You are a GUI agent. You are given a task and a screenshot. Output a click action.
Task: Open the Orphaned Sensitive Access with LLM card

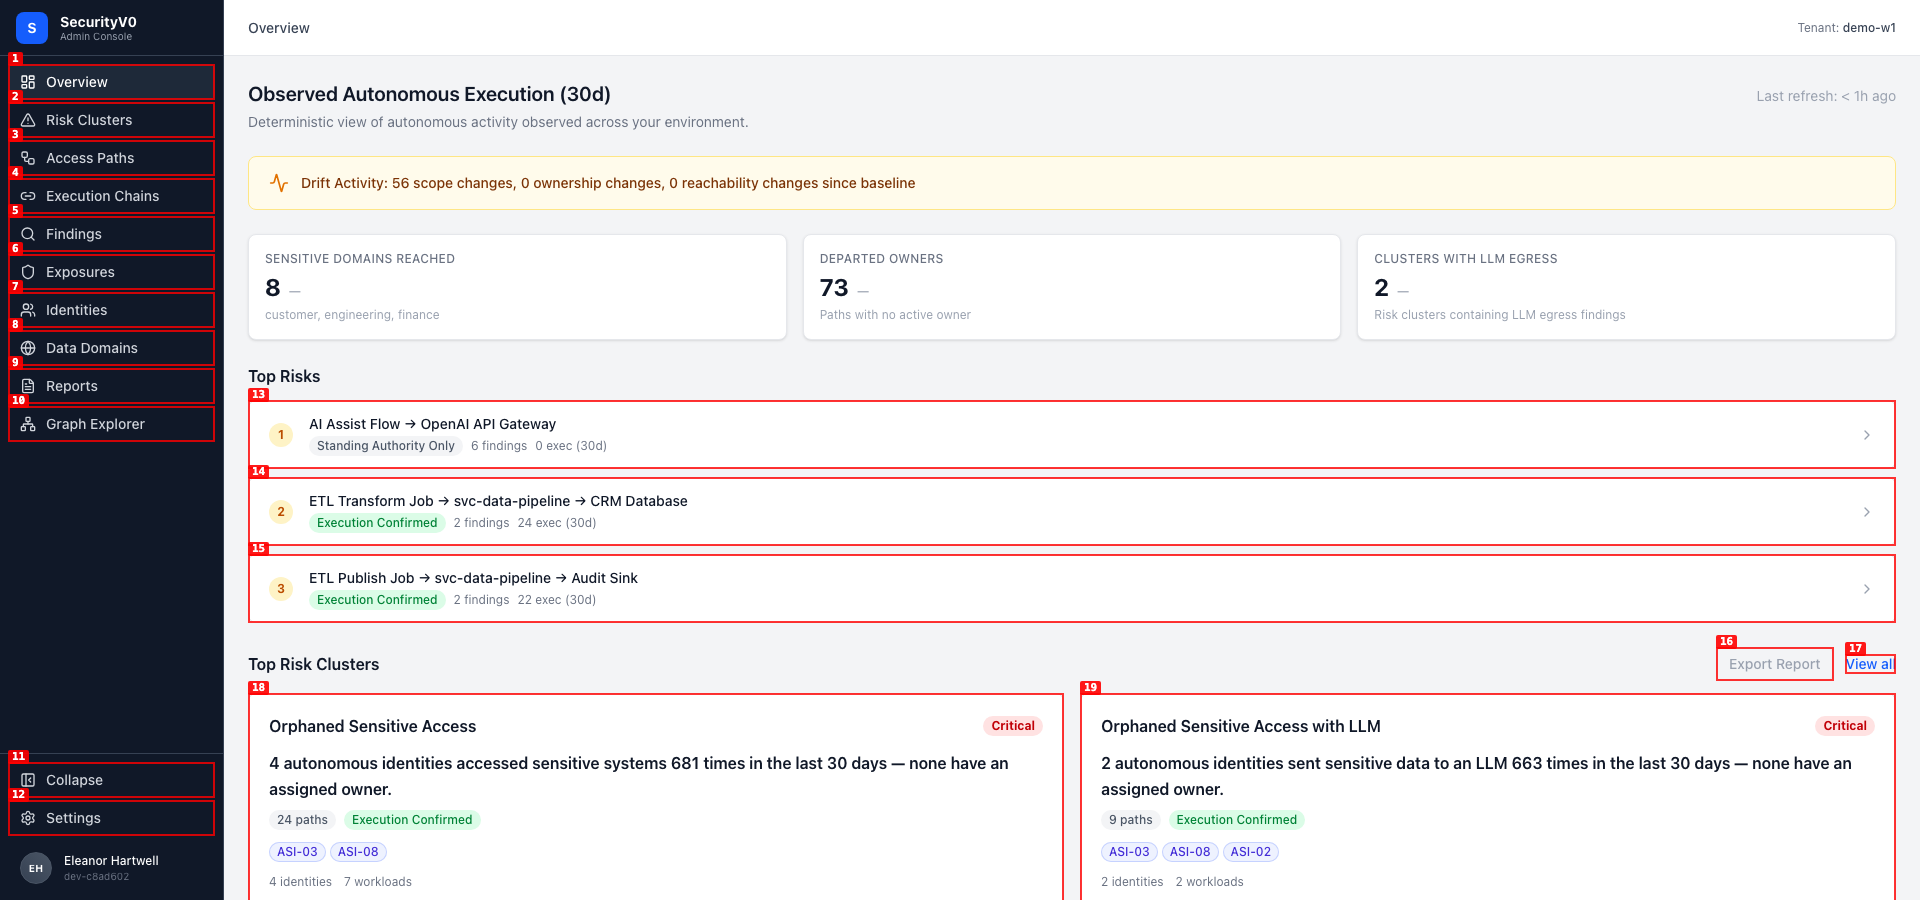point(1488,797)
